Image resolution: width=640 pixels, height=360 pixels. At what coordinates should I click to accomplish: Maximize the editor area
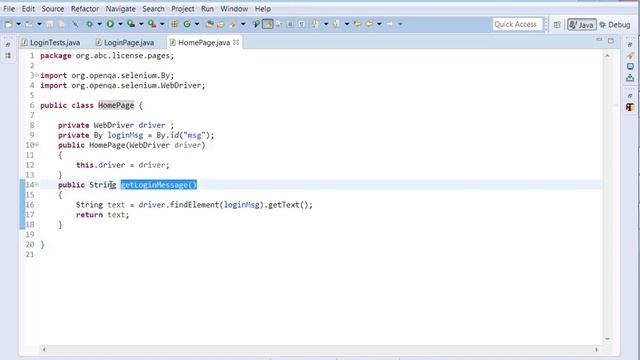point(611,40)
